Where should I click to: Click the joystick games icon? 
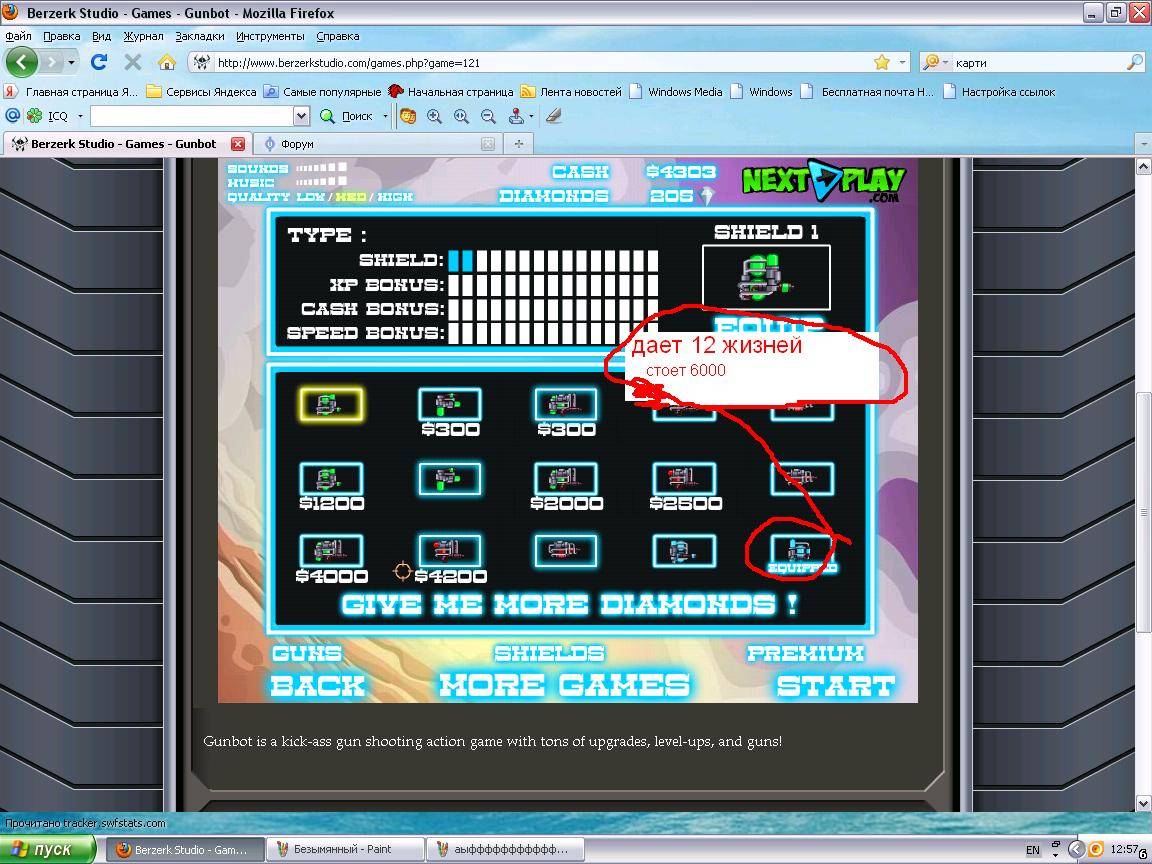click(x=516, y=115)
